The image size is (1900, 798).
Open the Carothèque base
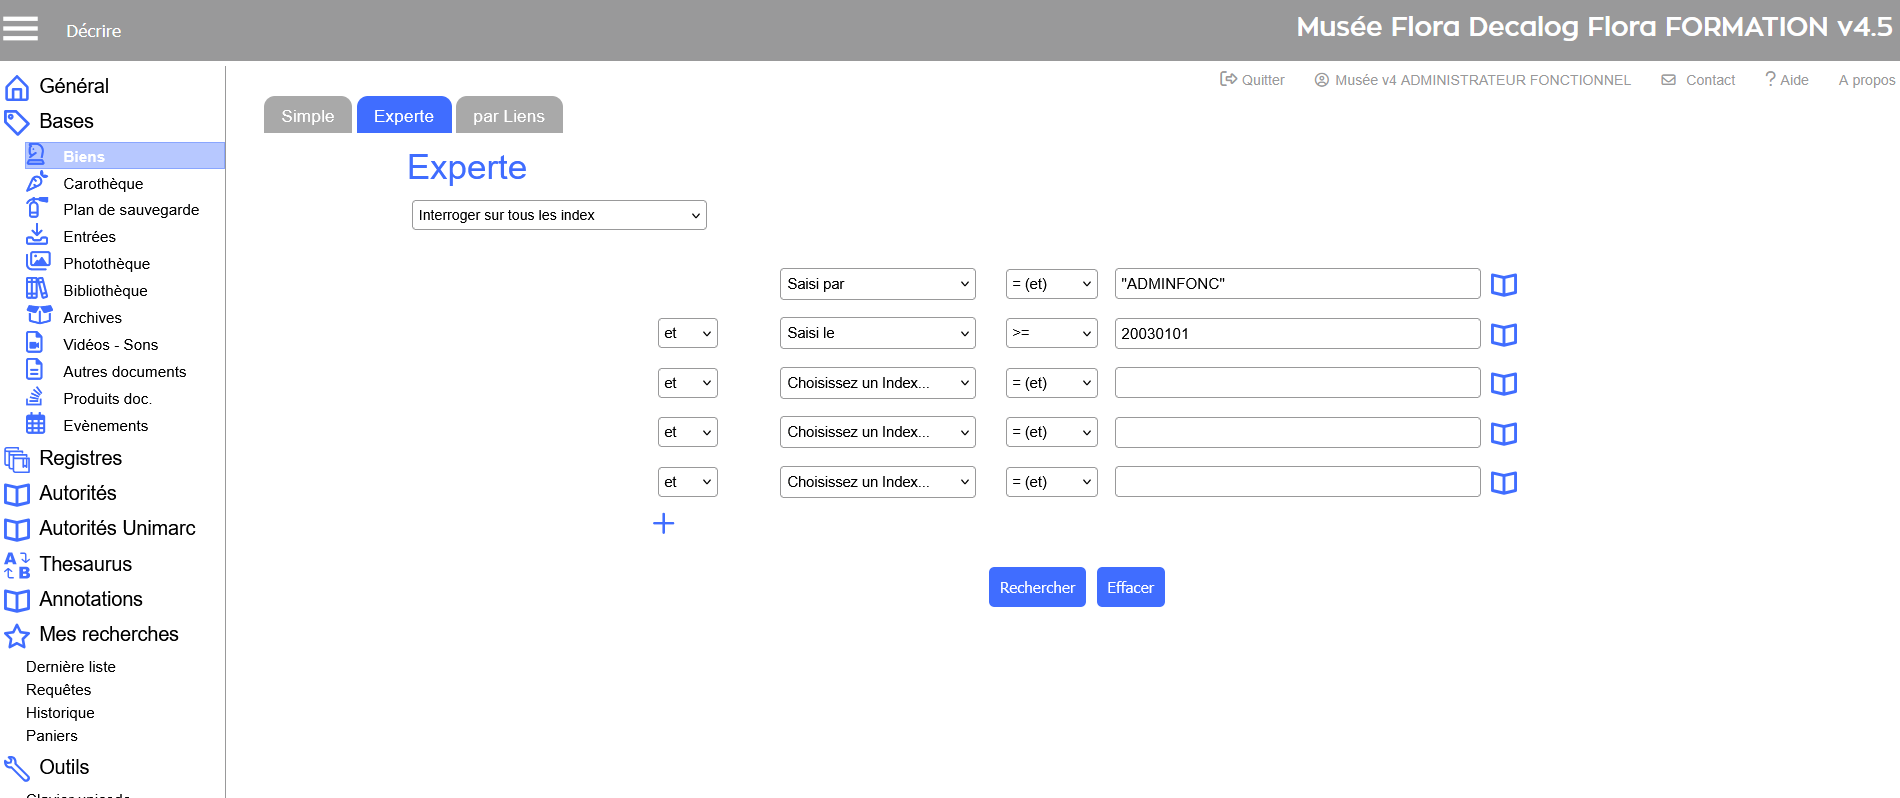coord(102,183)
